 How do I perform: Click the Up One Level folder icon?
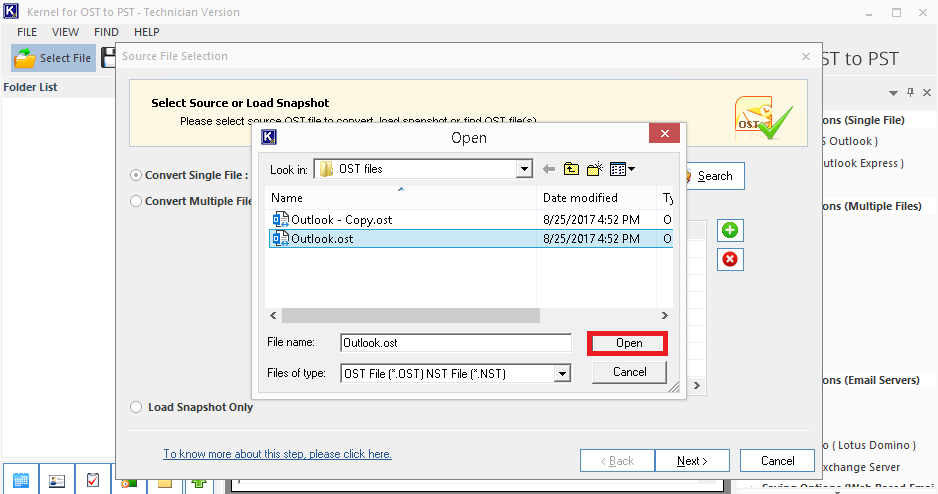(571, 169)
